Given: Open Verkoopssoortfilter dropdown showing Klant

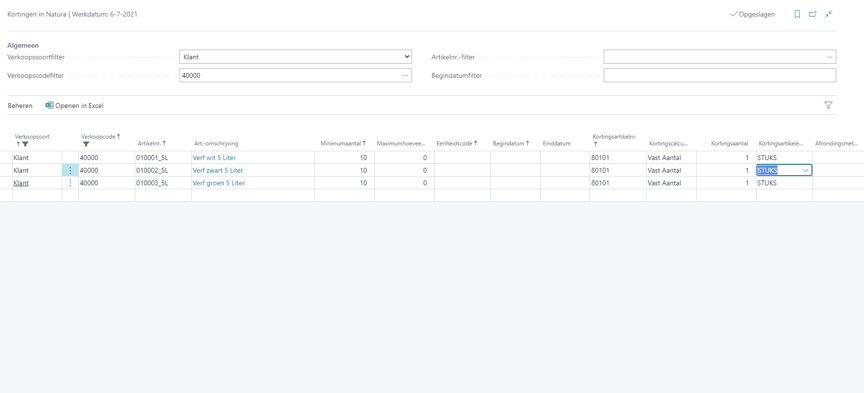Looking at the screenshot, I should [x=295, y=56].
